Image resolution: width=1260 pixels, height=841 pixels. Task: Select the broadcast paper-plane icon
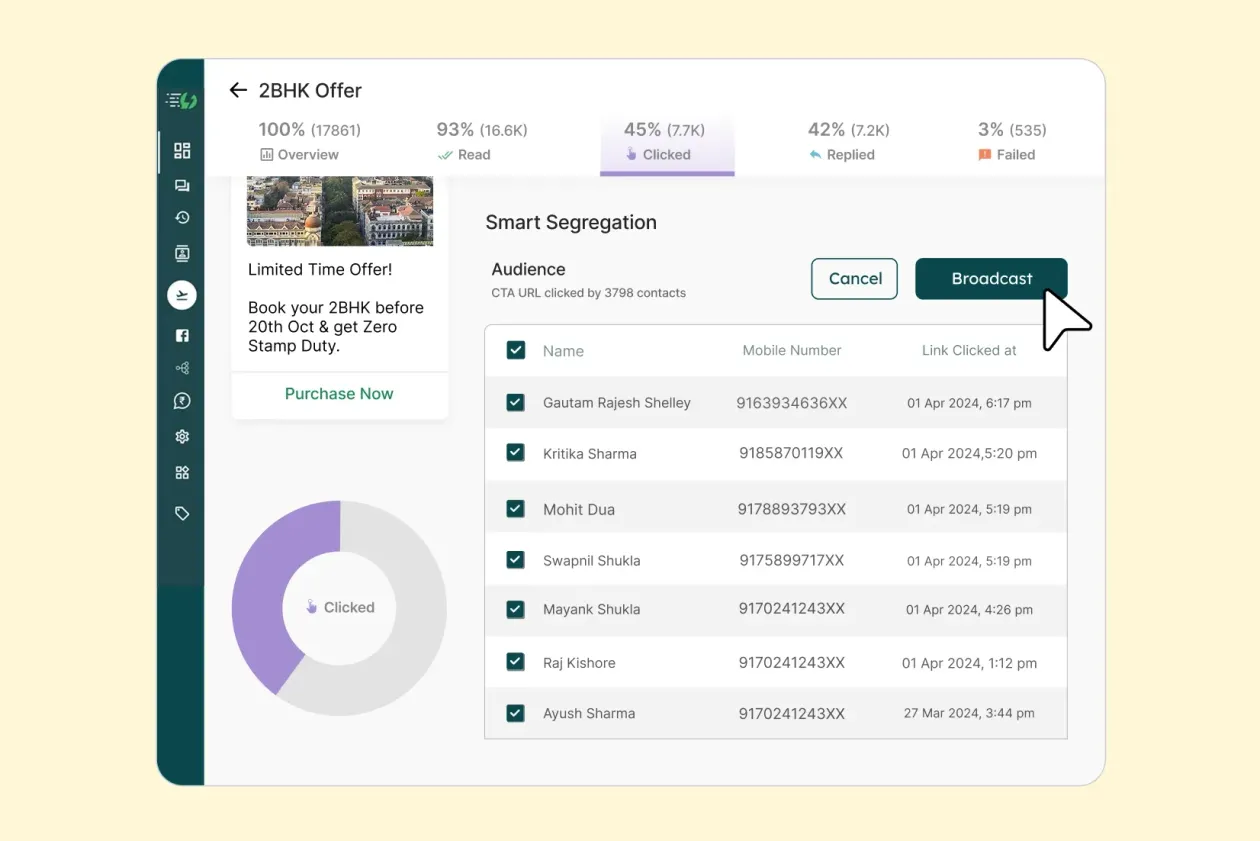[182, 294]
